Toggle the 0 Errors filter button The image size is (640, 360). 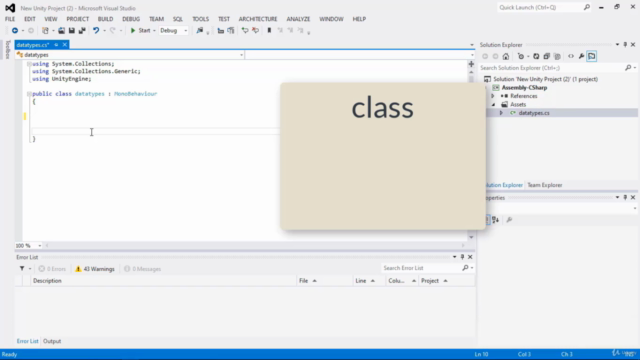(x=52, y=269)
